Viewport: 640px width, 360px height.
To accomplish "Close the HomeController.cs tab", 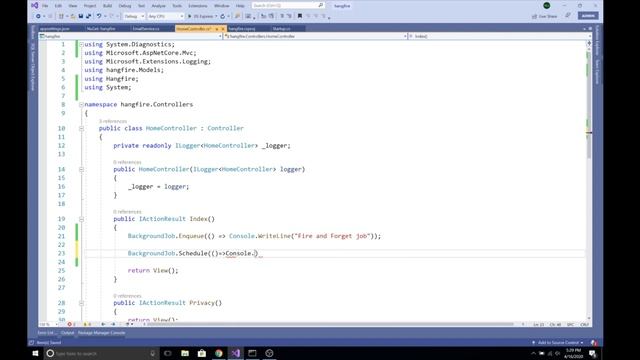I will pyautogui.click(x=222, y=29).
